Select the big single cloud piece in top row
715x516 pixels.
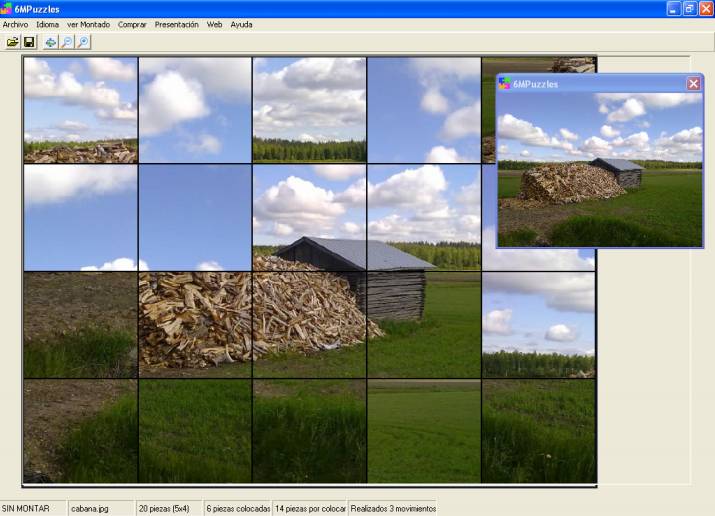coord(195,110)
